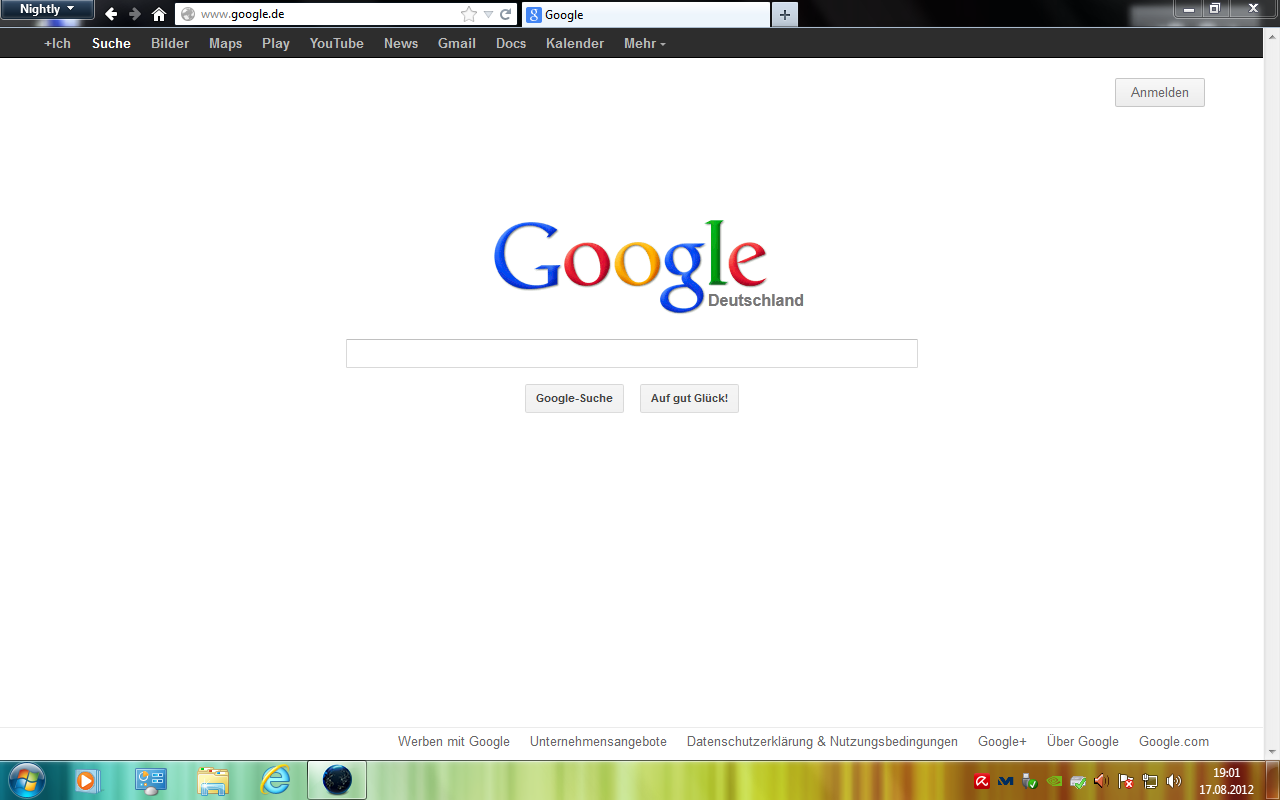The height and width of the screenshot is (800, 1280).
Task: Bookmark this page with the star icon
Action: pos(469,15)
